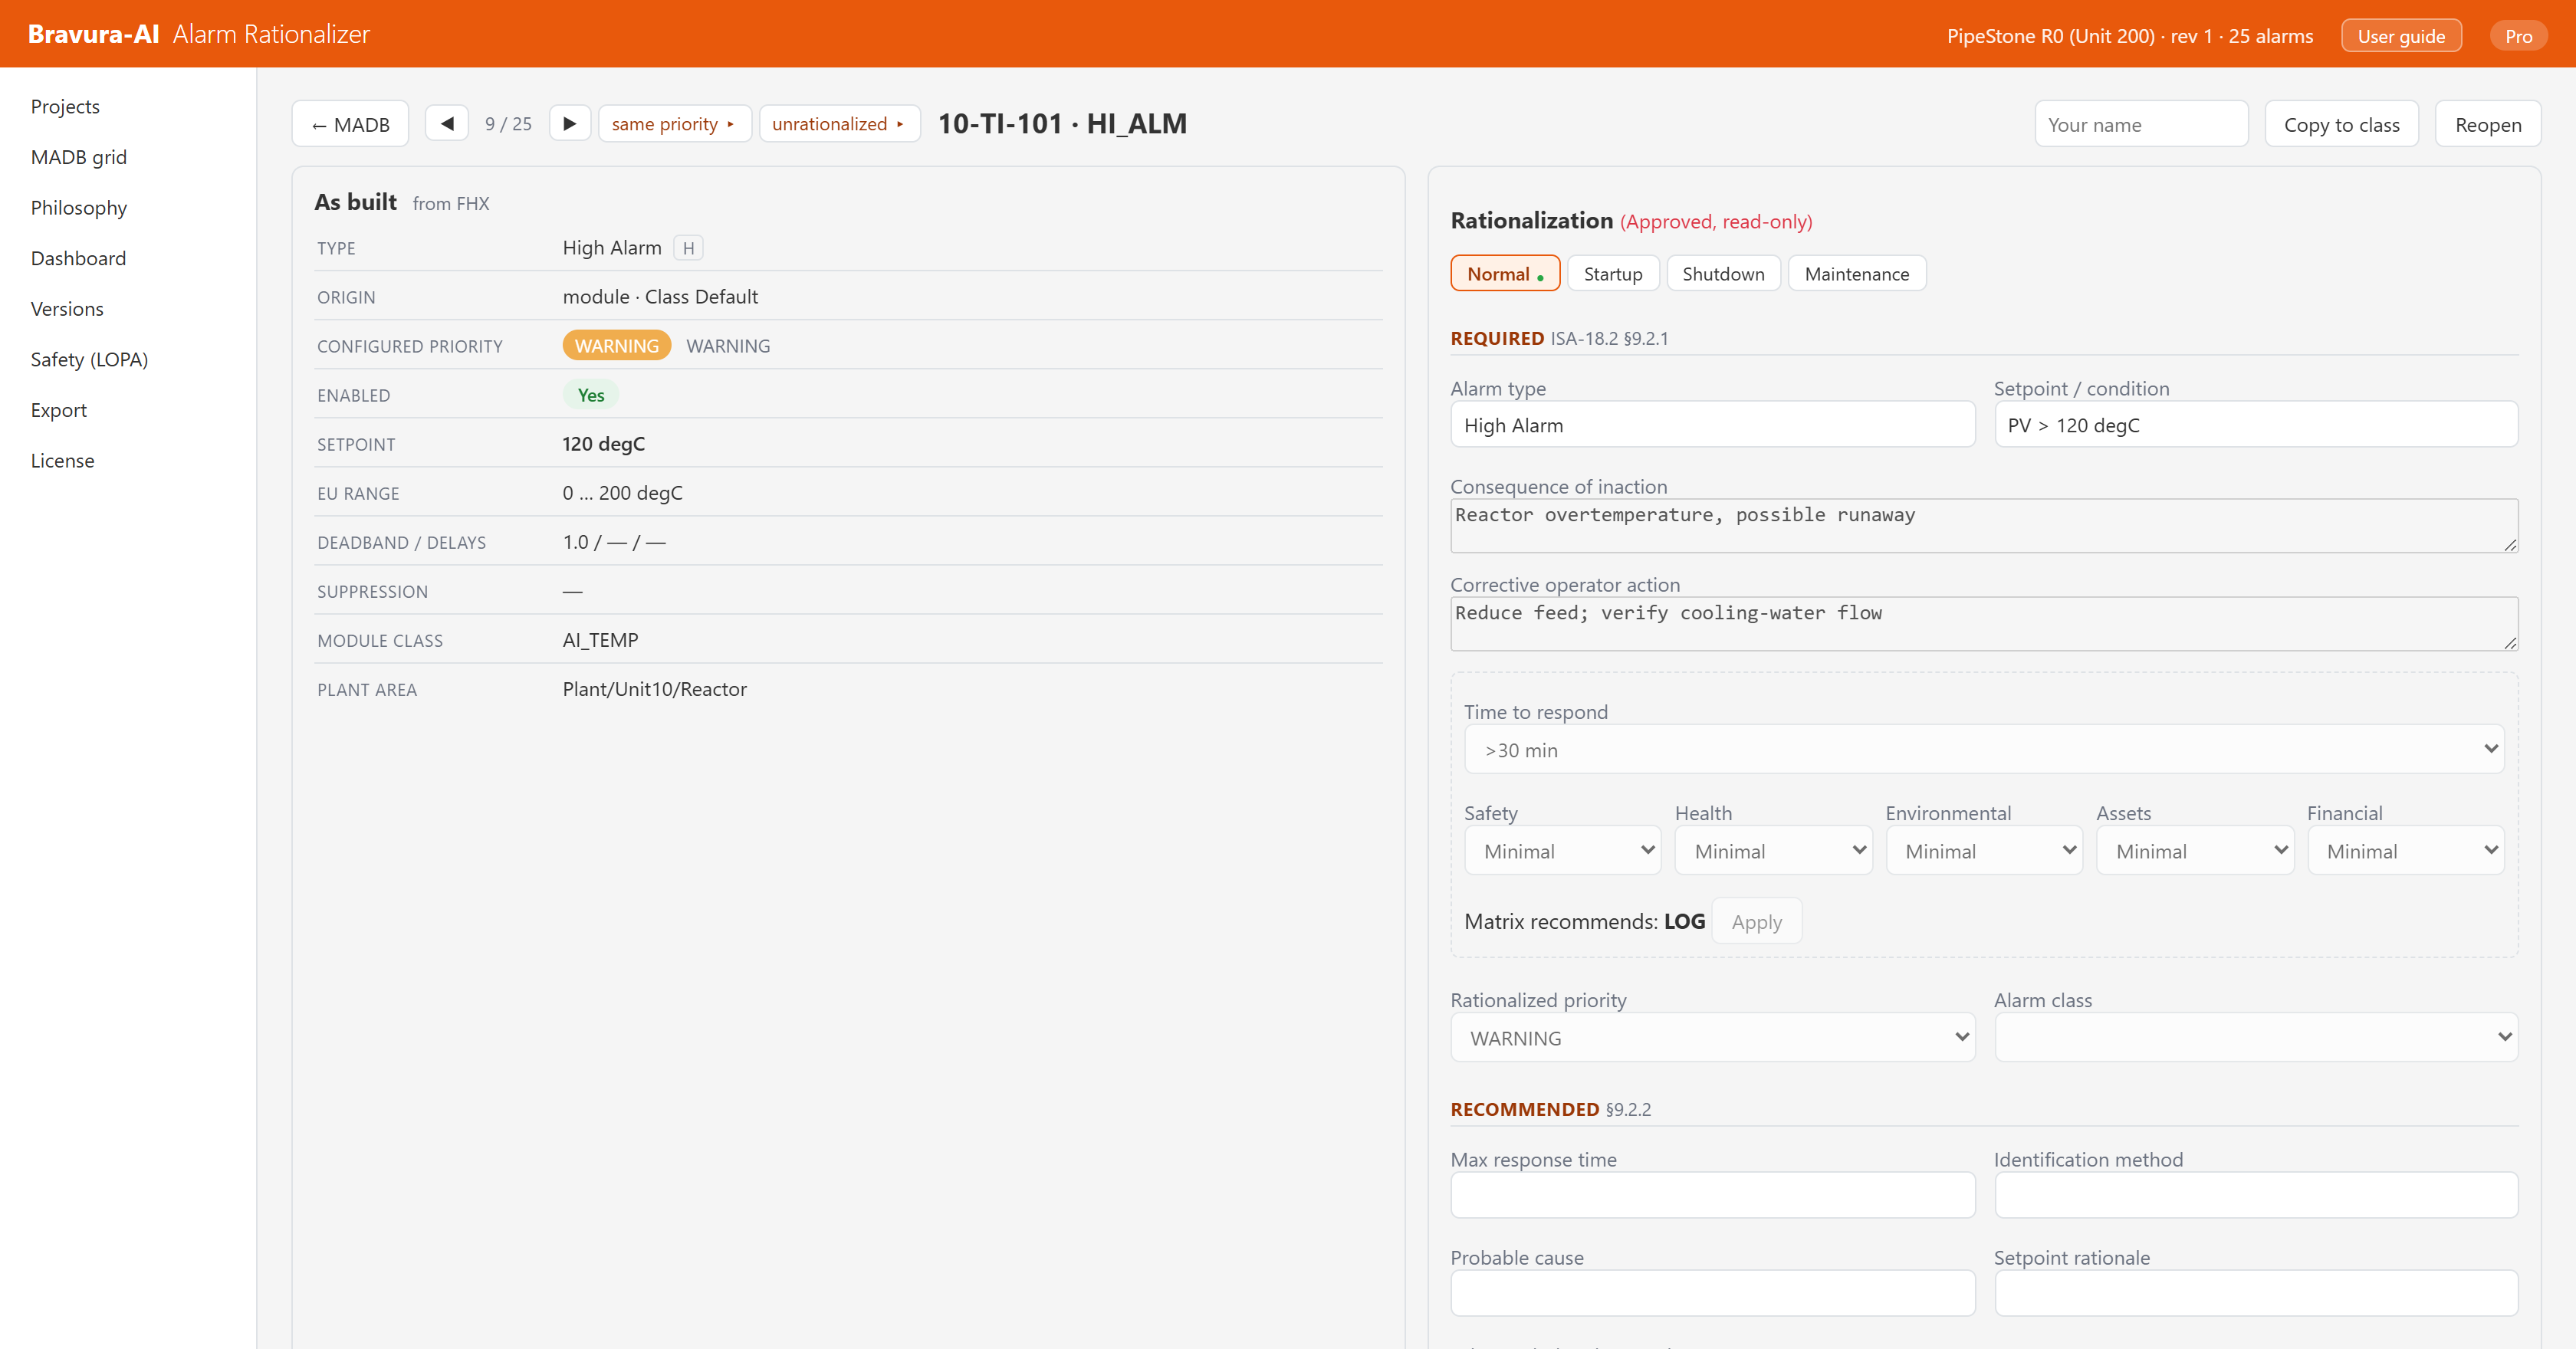Switch to the Shutdown mode tab
Image resolution: width=2576 pixels, height=1349 pixels.
pyautogui.click(x=1723, y=273)
